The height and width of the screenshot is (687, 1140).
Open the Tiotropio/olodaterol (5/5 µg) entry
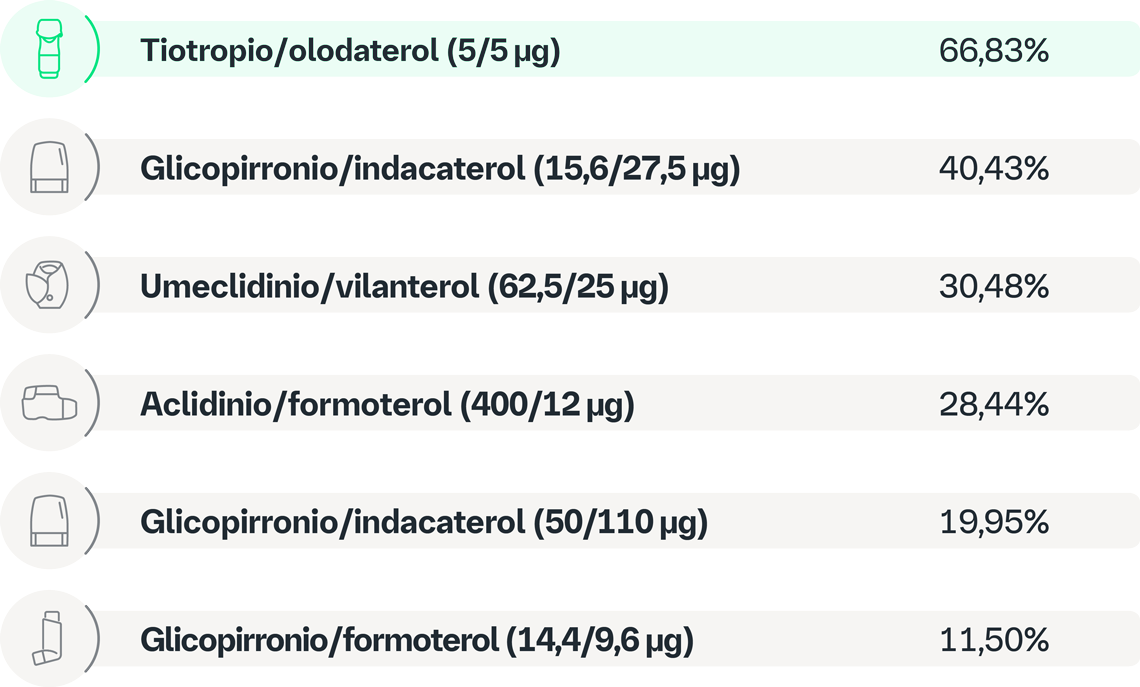[x=350, y=50]
